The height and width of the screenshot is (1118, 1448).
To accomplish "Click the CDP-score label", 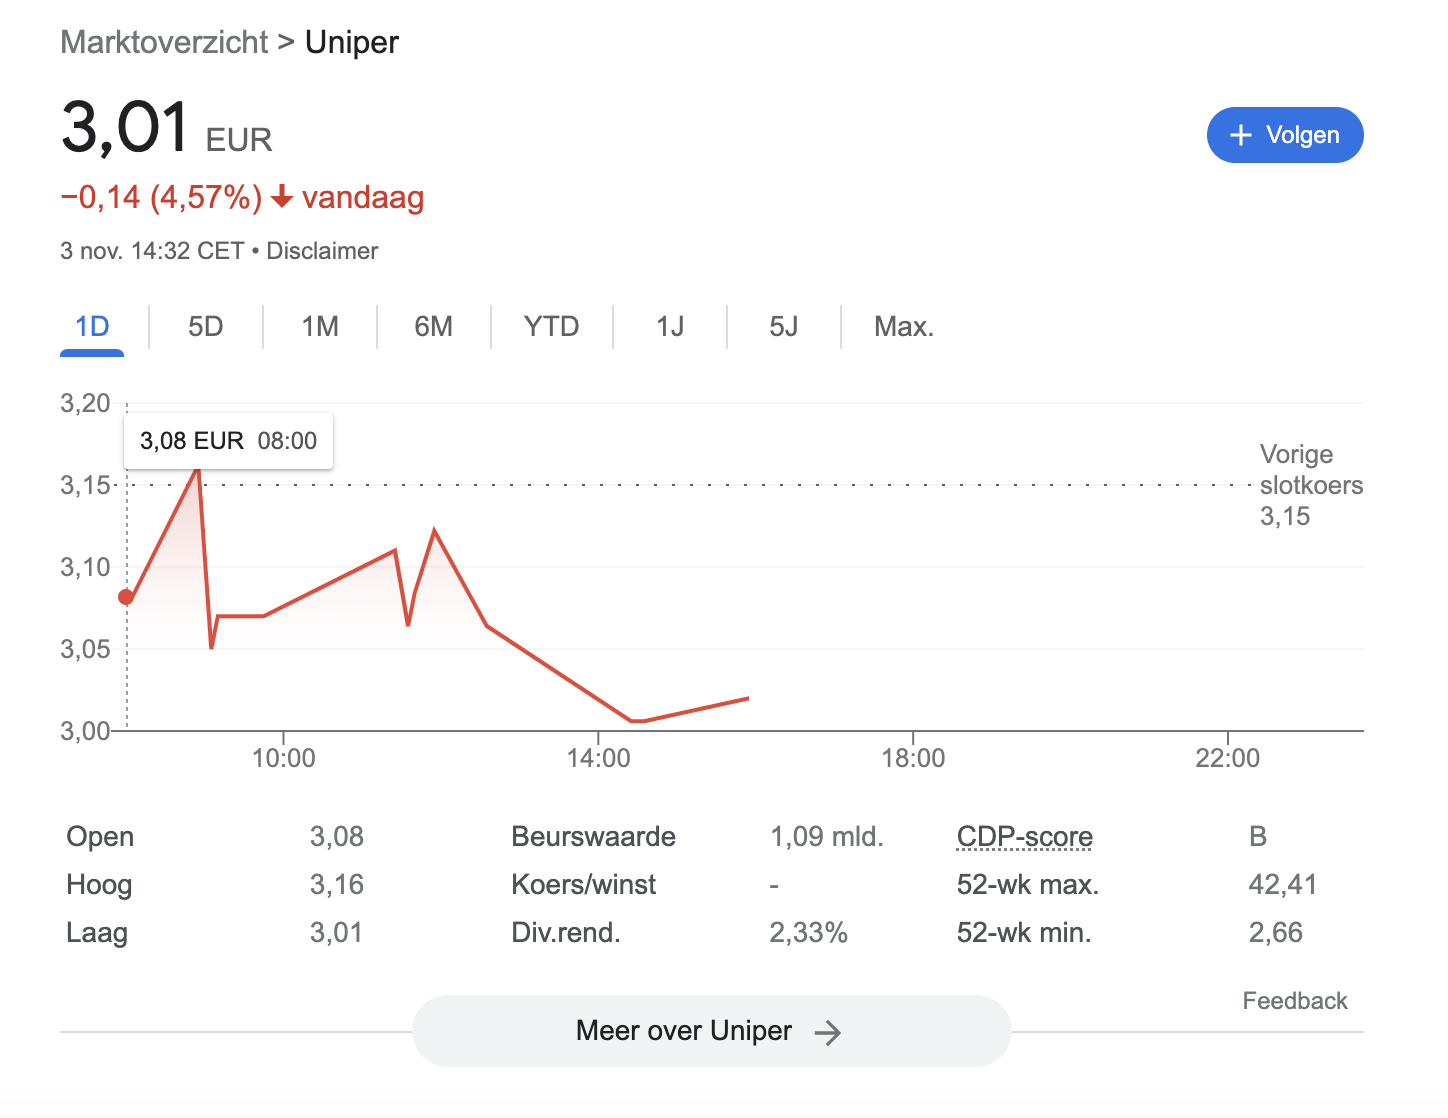I will point(1024,836).
